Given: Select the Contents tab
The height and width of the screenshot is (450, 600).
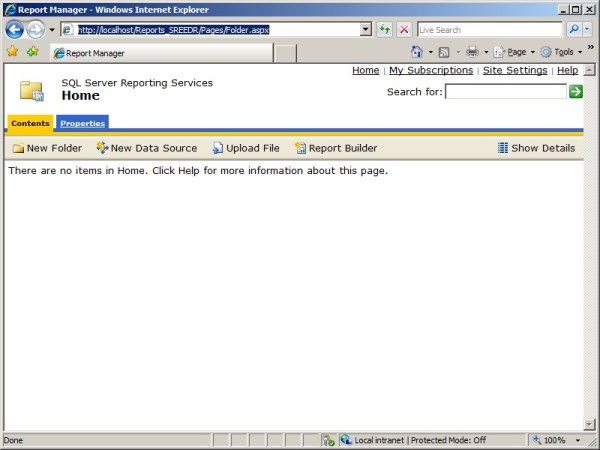Looking at the screenshot, I should pyautogui.click(x=30, y=123).
